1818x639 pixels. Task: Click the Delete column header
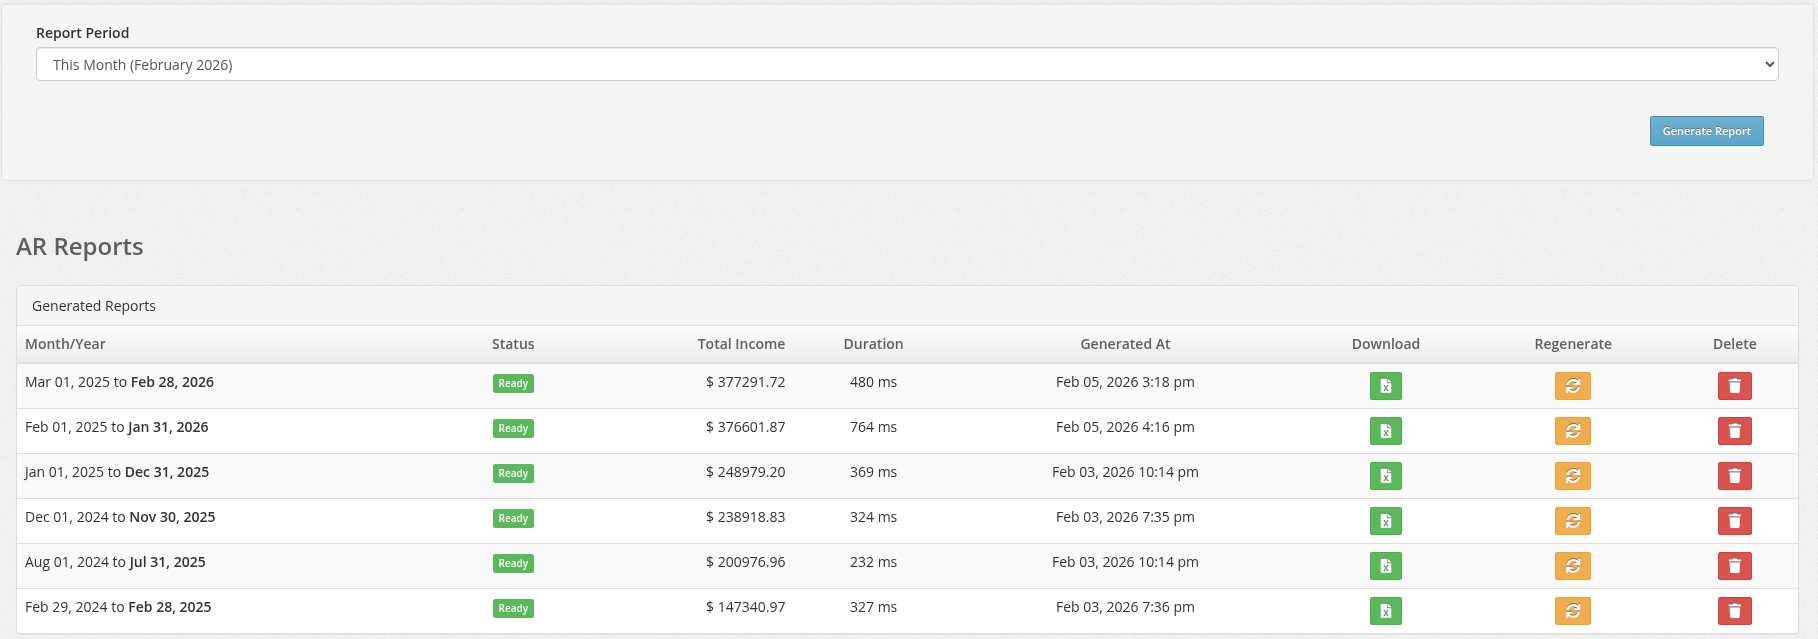[x=1734, y=344]
